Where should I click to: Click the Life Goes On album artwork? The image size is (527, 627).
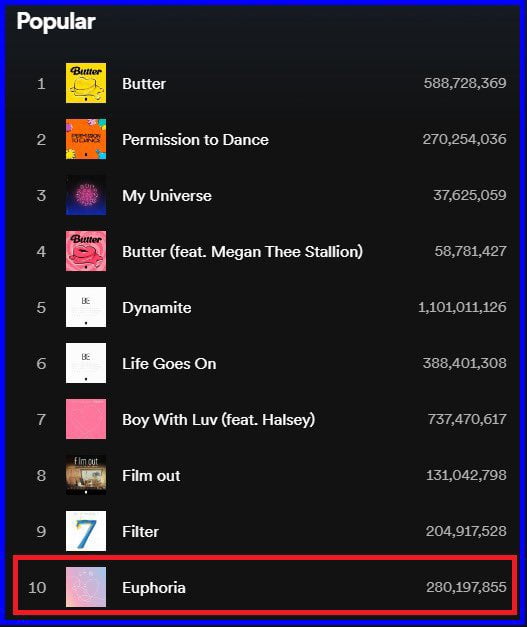(x=86, y=363)
